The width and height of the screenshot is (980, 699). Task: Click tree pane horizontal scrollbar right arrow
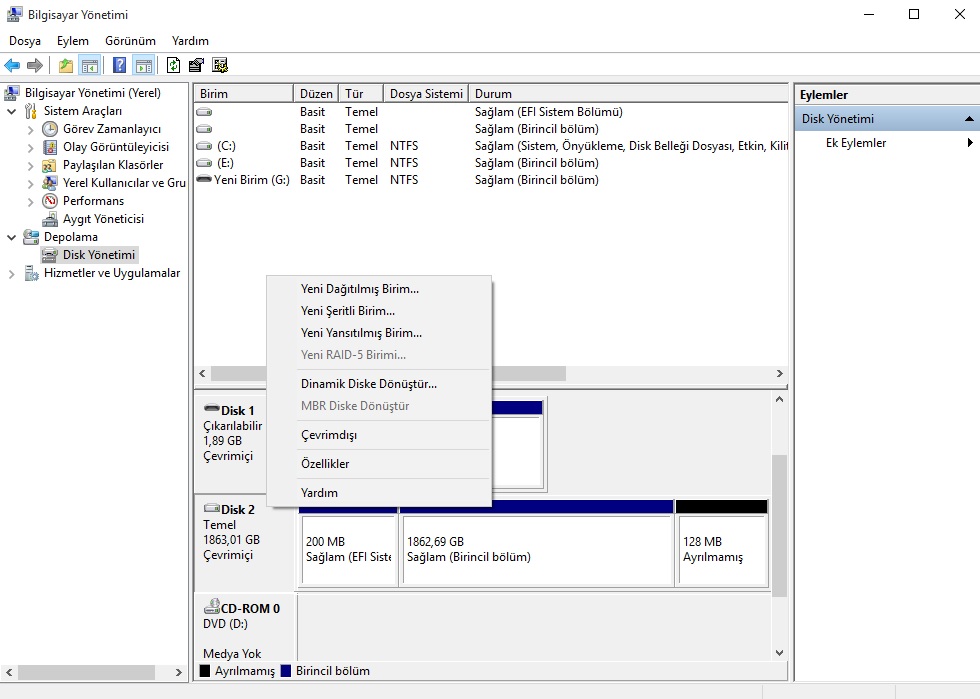click(x=179, y=672)
